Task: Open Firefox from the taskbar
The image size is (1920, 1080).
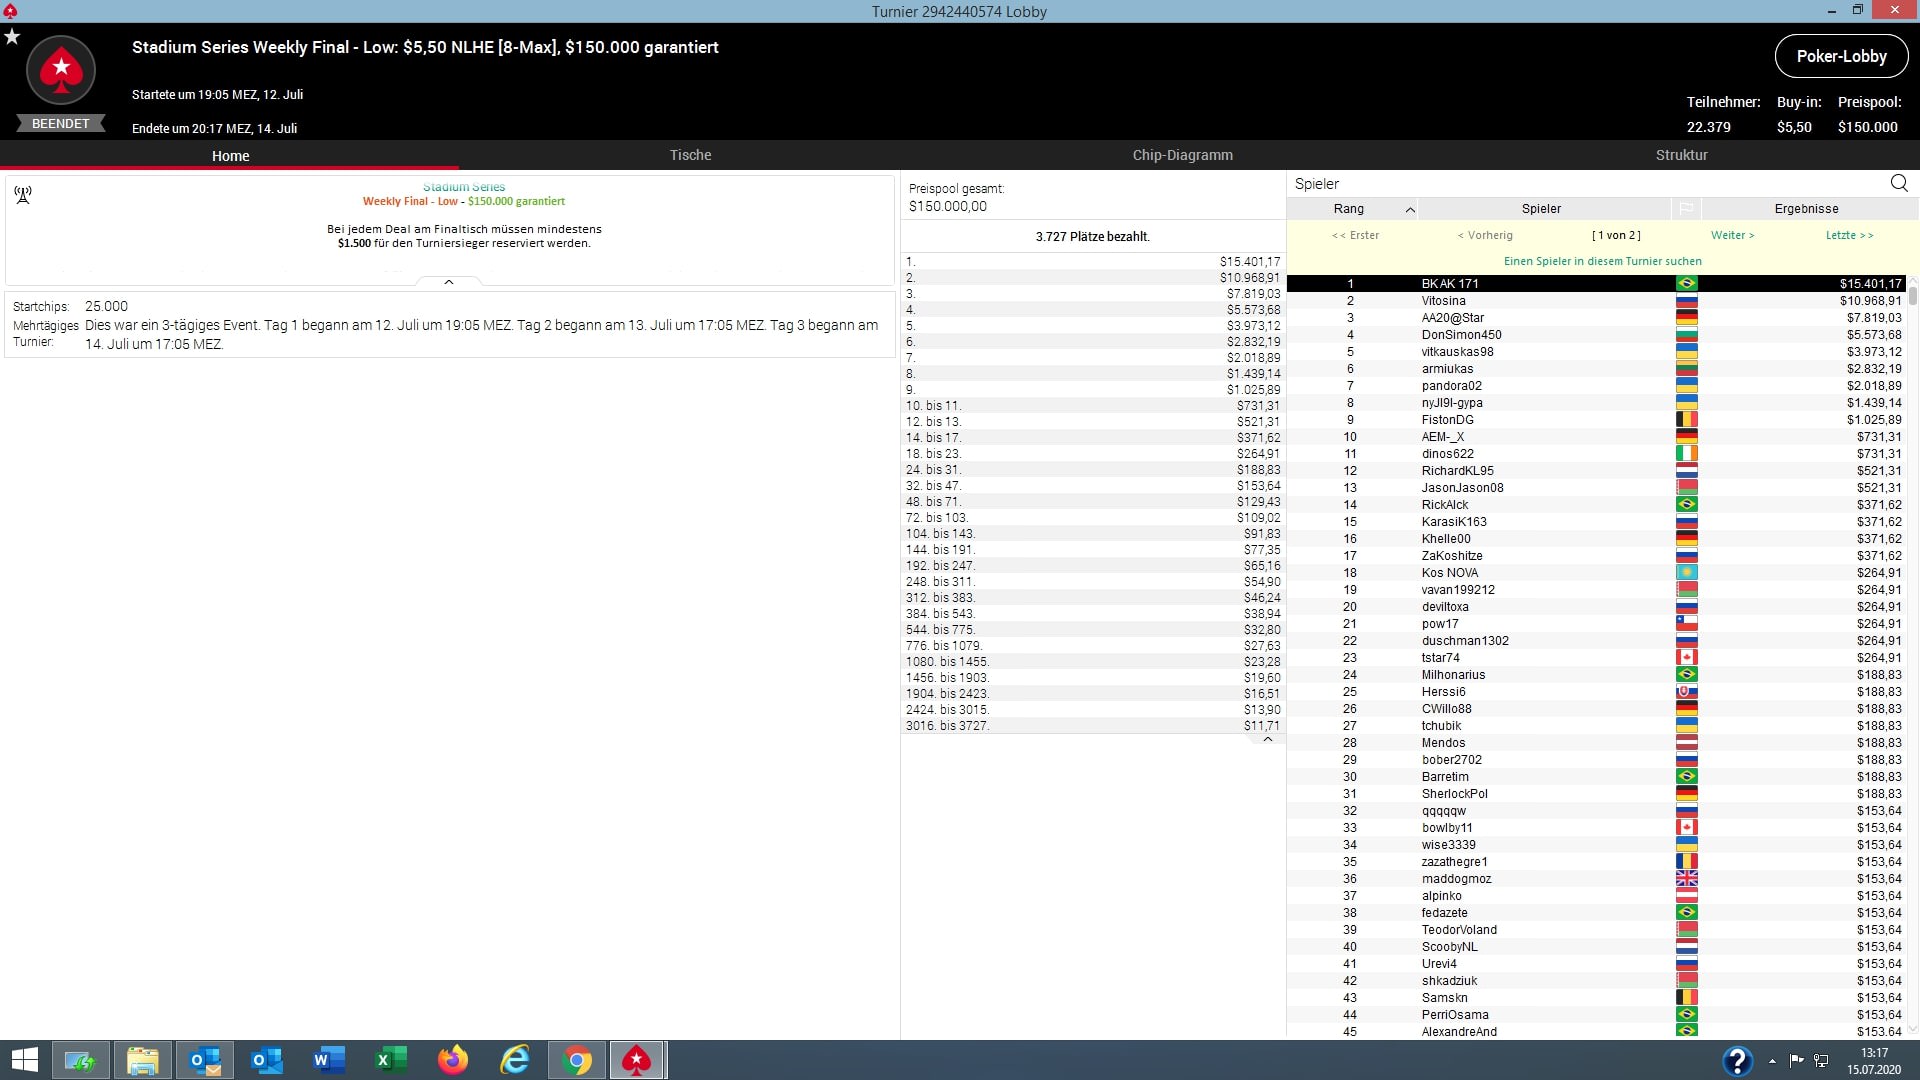Action: tap(452, 1060)
